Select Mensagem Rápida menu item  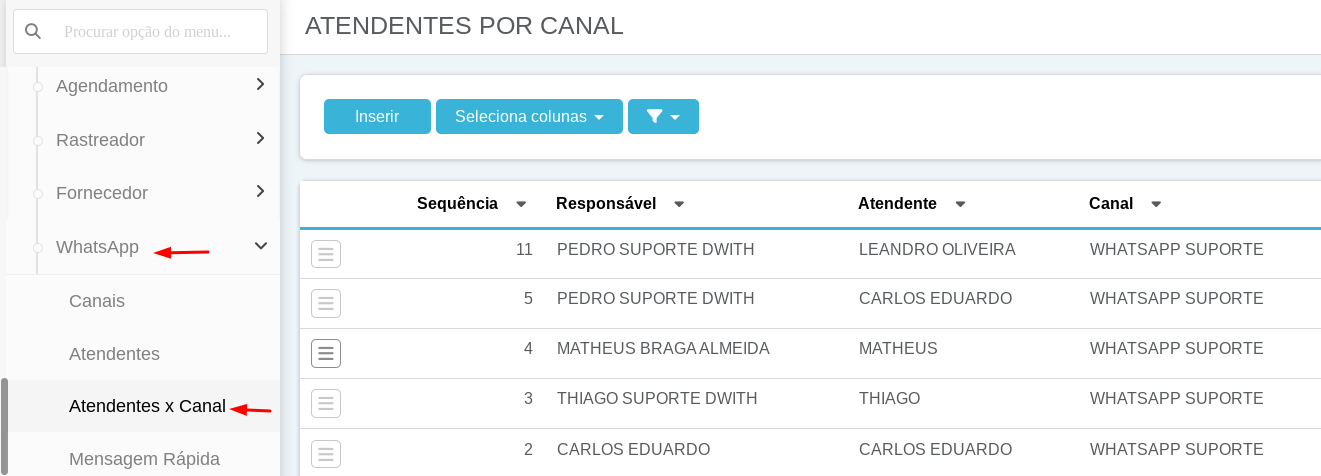144,459
